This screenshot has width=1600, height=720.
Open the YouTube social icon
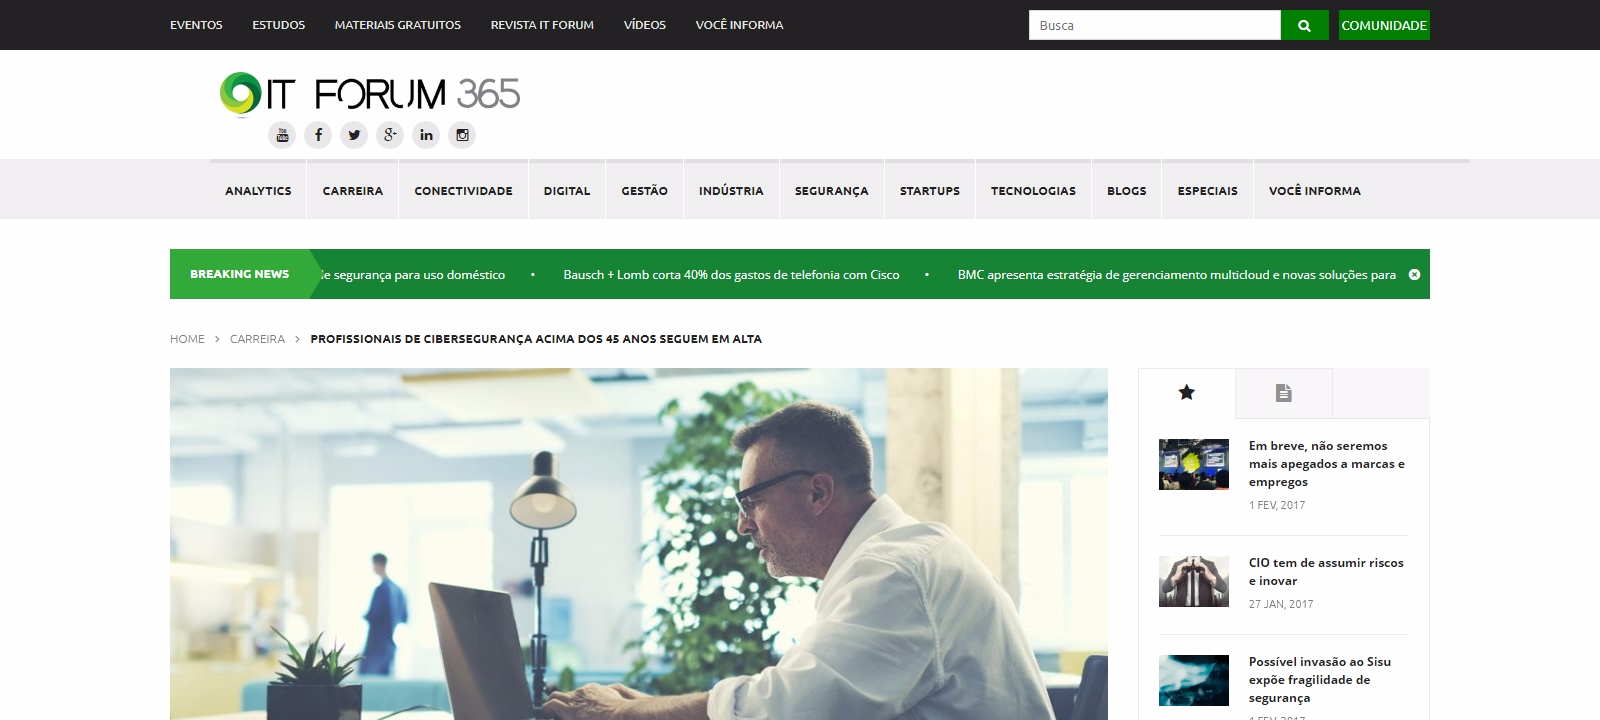click(x=282, y=135)
